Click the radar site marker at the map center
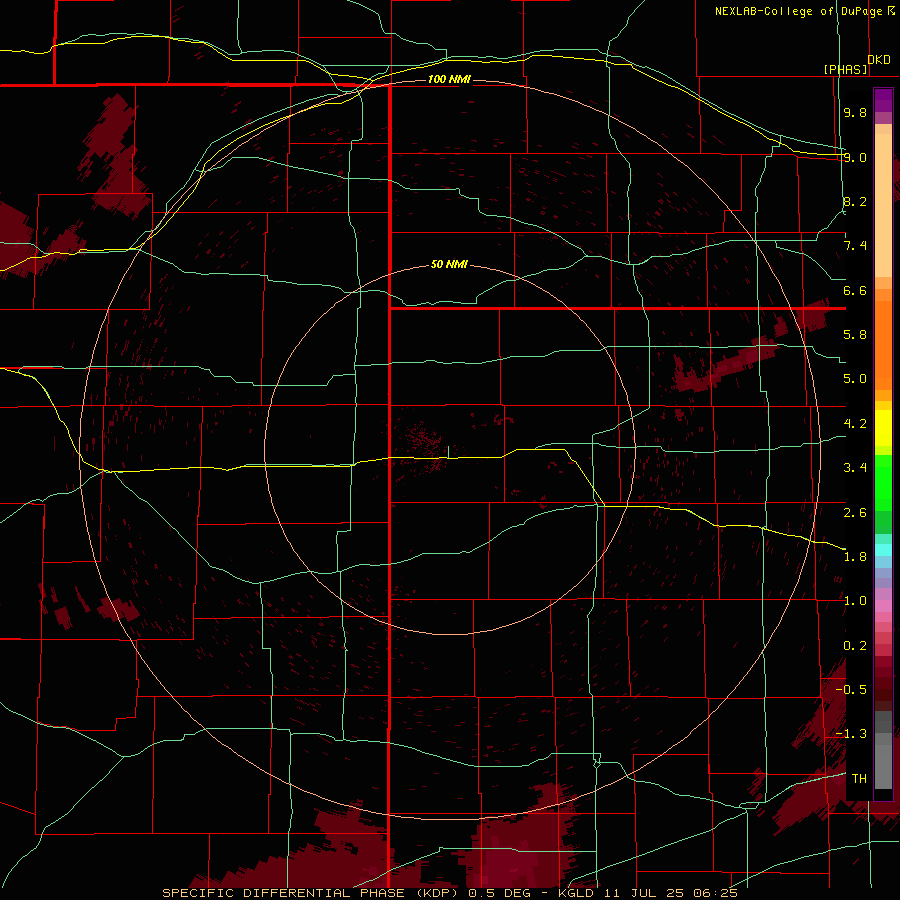Screen dimensions: 900x900 click(x=448, y=452)
